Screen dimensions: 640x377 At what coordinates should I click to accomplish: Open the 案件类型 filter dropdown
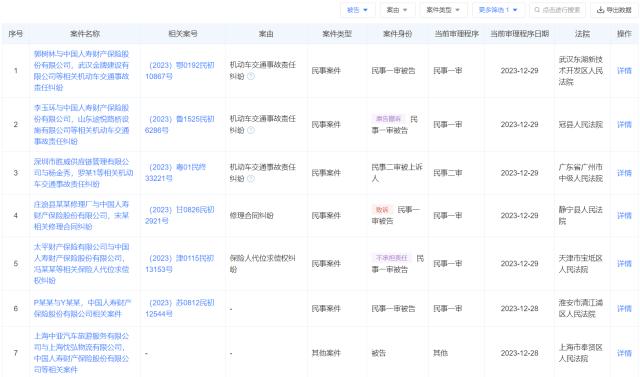click(x=443, y=10)
